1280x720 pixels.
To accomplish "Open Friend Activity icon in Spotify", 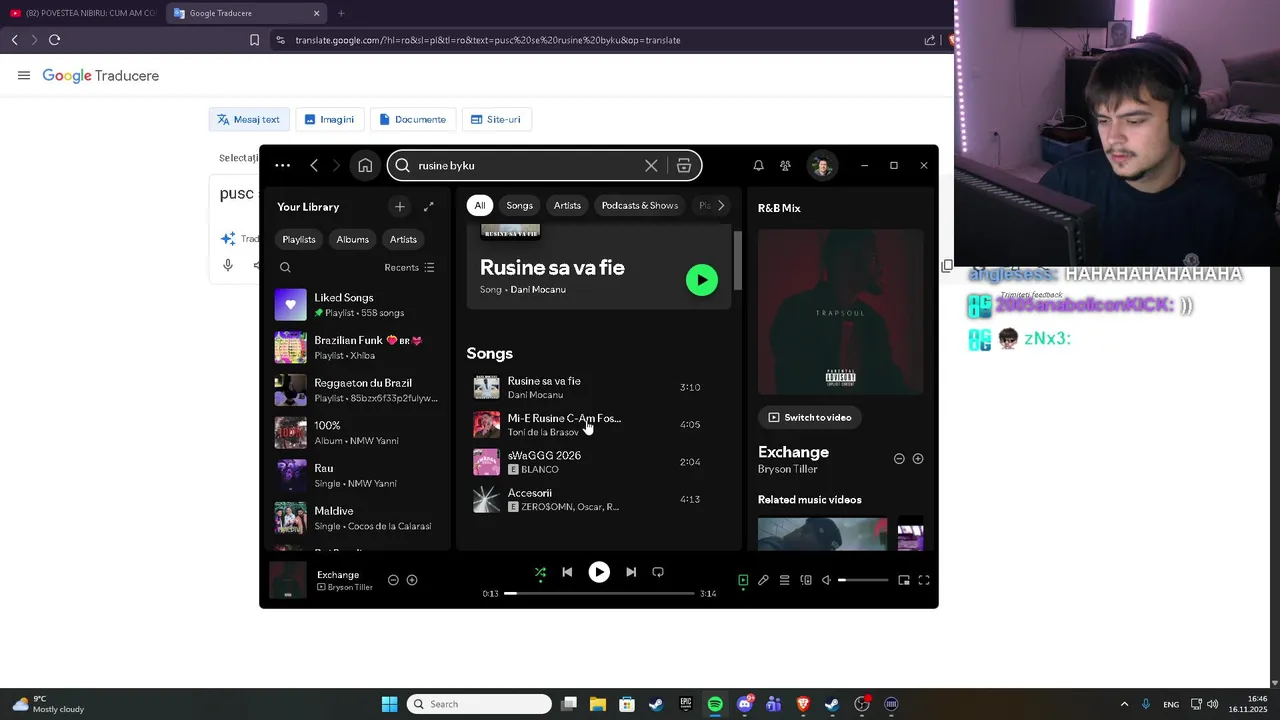I will tap(785, 166).
